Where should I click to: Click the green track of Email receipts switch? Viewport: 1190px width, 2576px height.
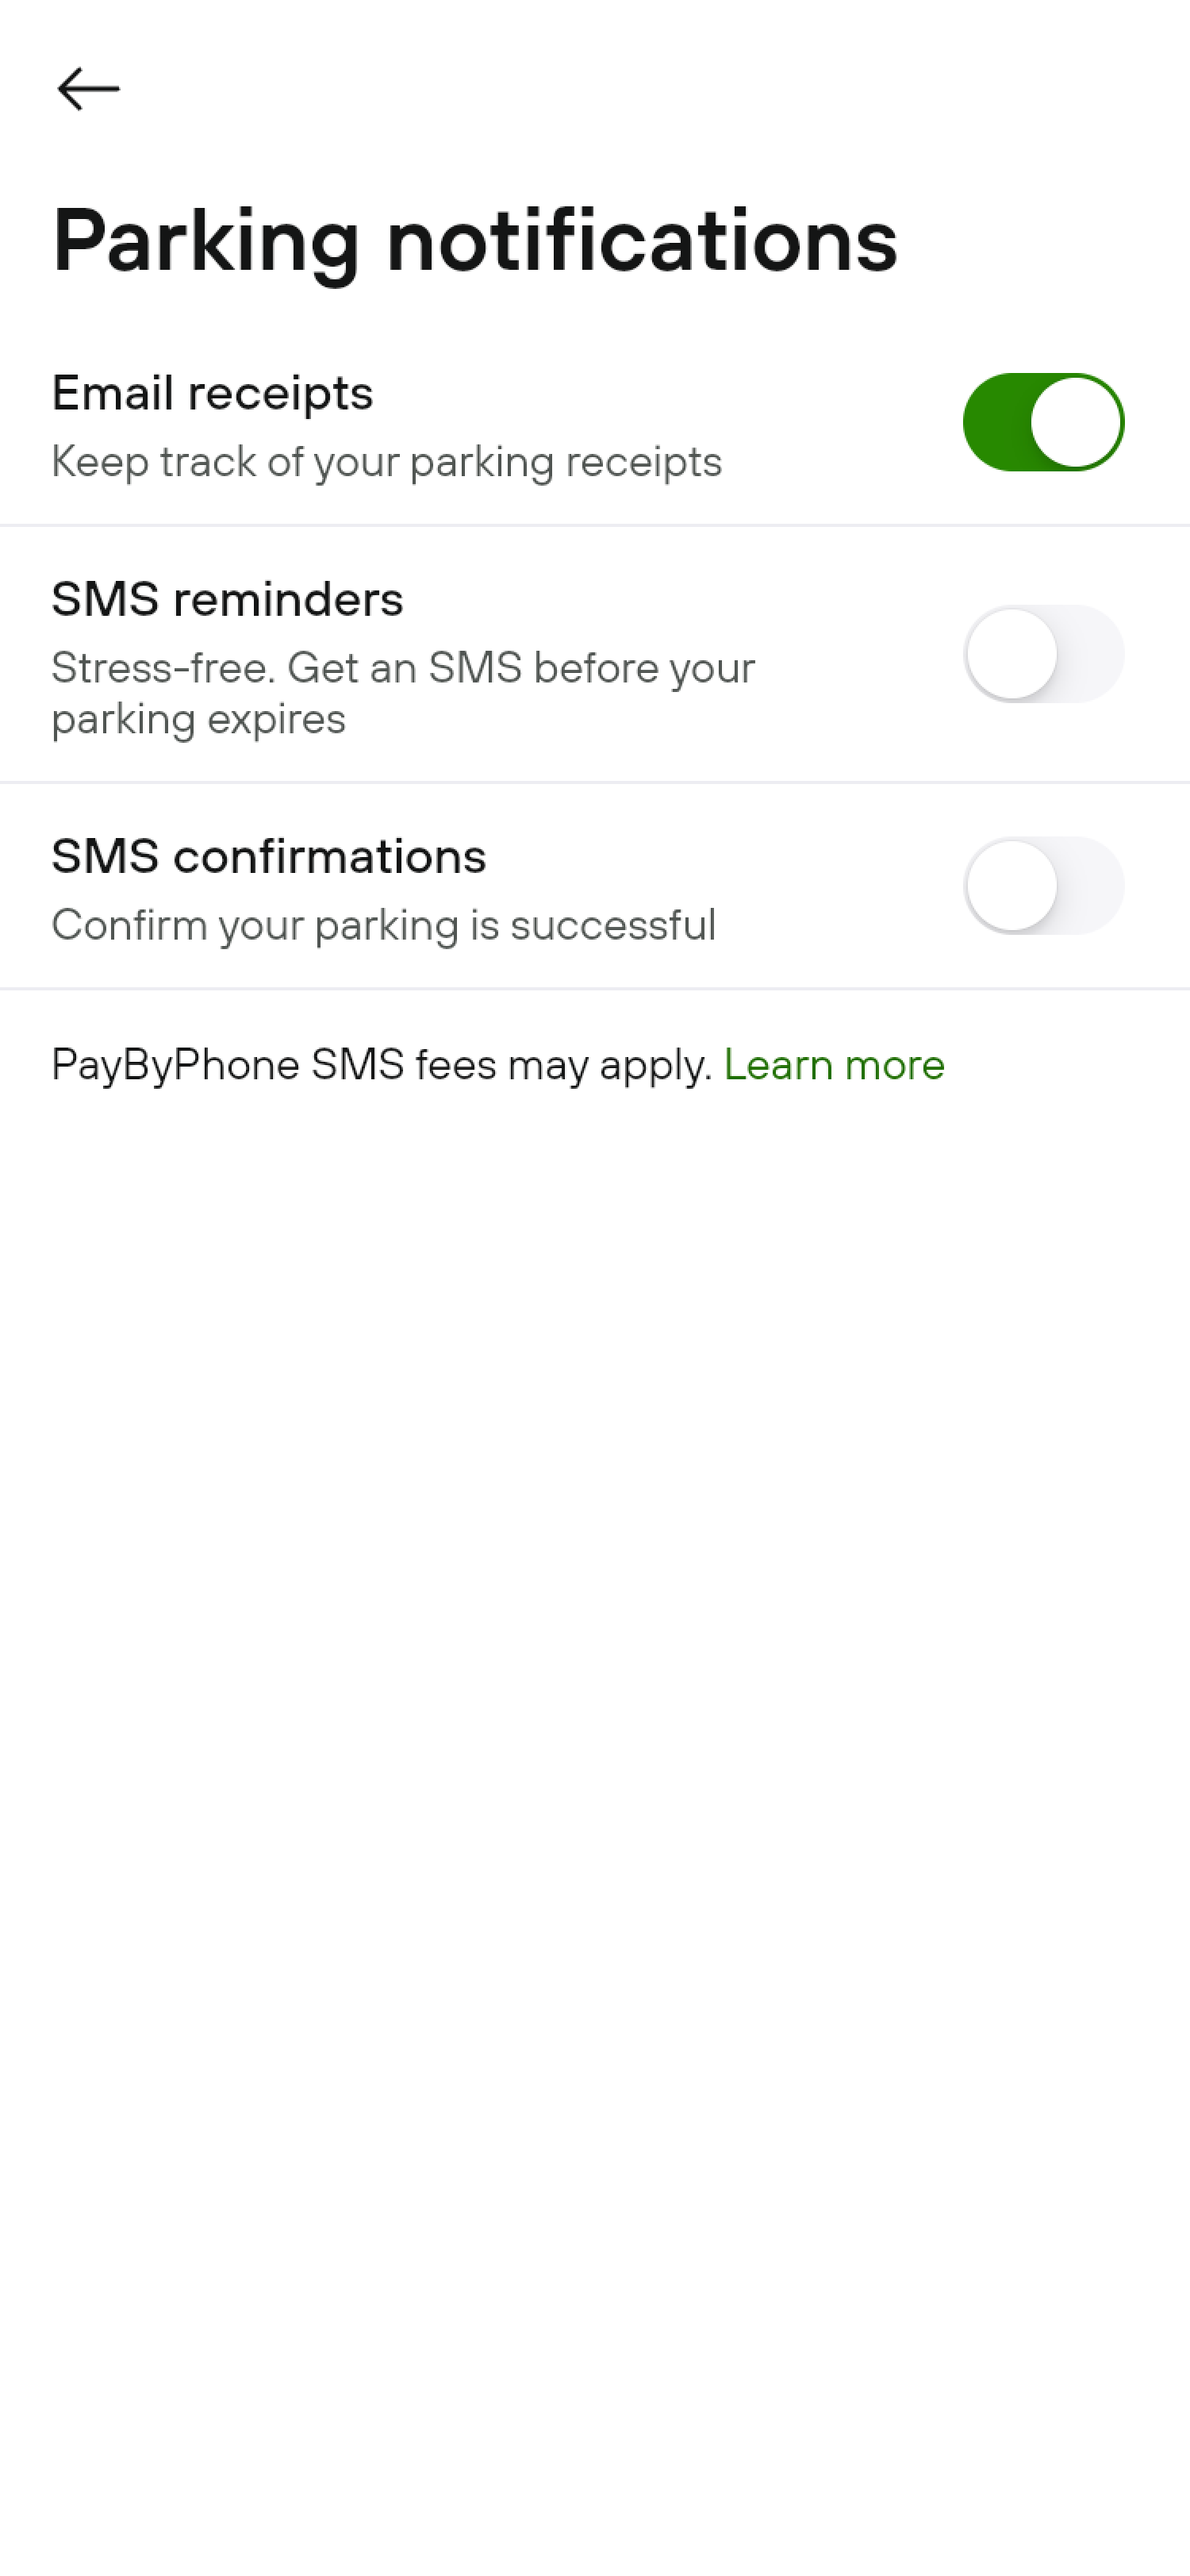pos(995,422)
